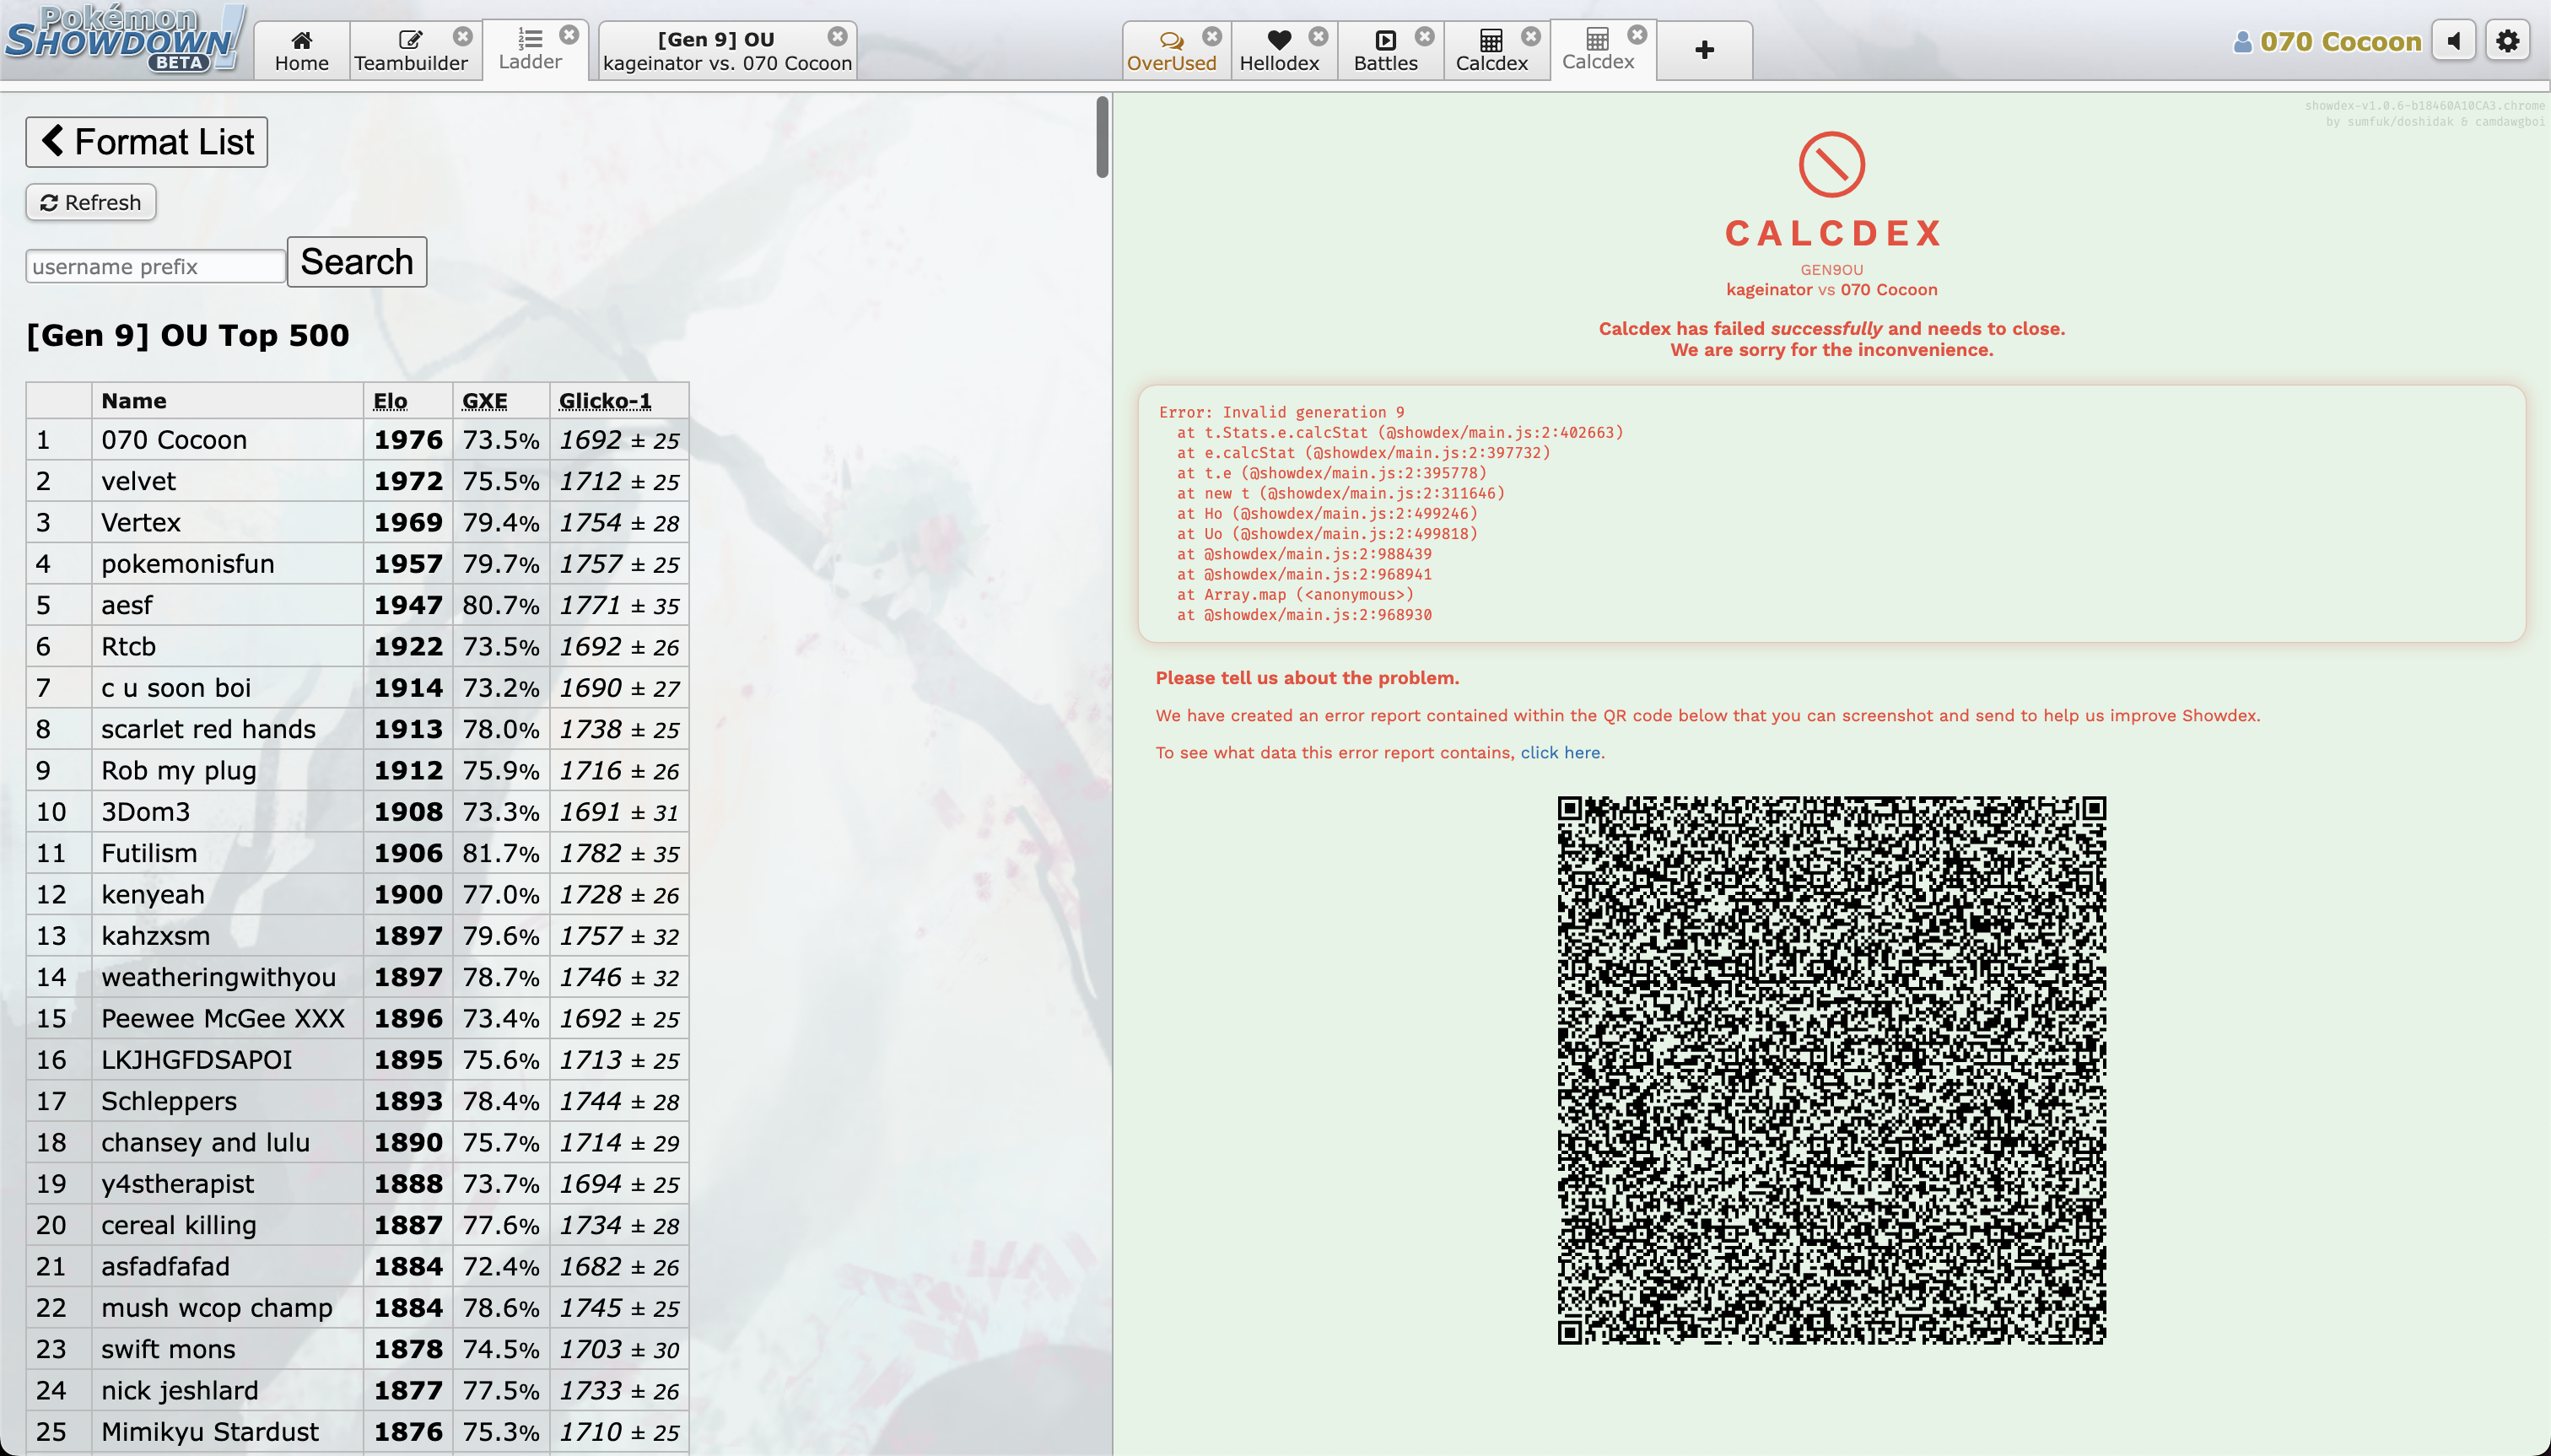Click the error stack trace box

tap(1831, 514)
